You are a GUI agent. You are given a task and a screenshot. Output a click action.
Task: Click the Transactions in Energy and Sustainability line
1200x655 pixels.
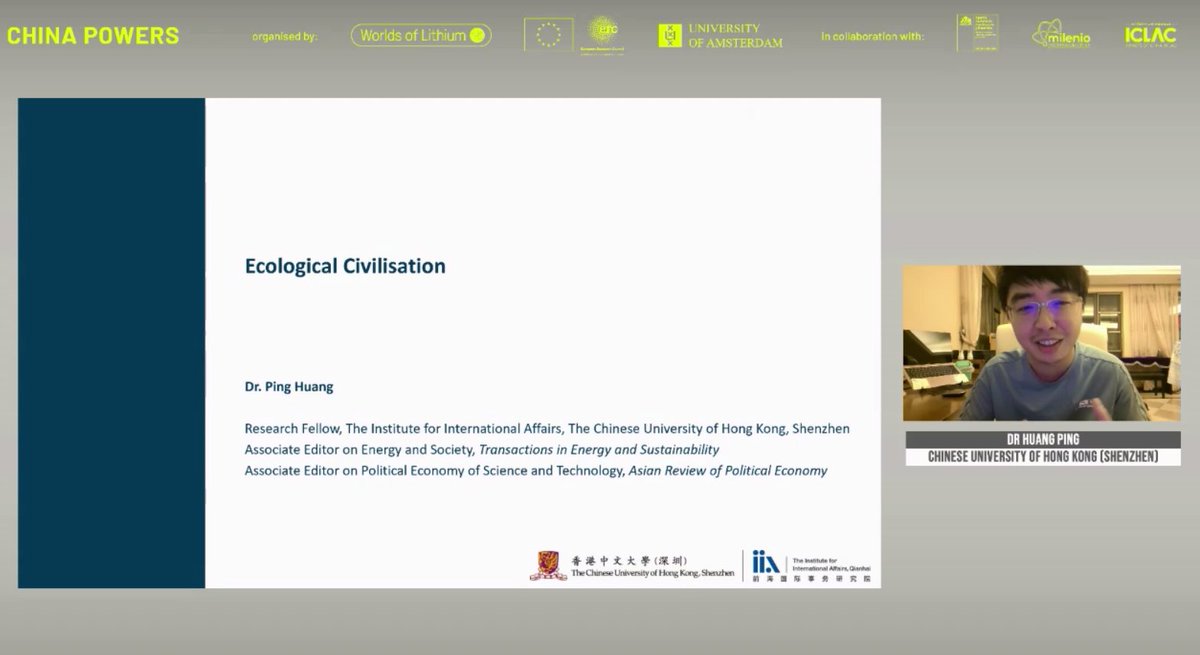[482, 449]
